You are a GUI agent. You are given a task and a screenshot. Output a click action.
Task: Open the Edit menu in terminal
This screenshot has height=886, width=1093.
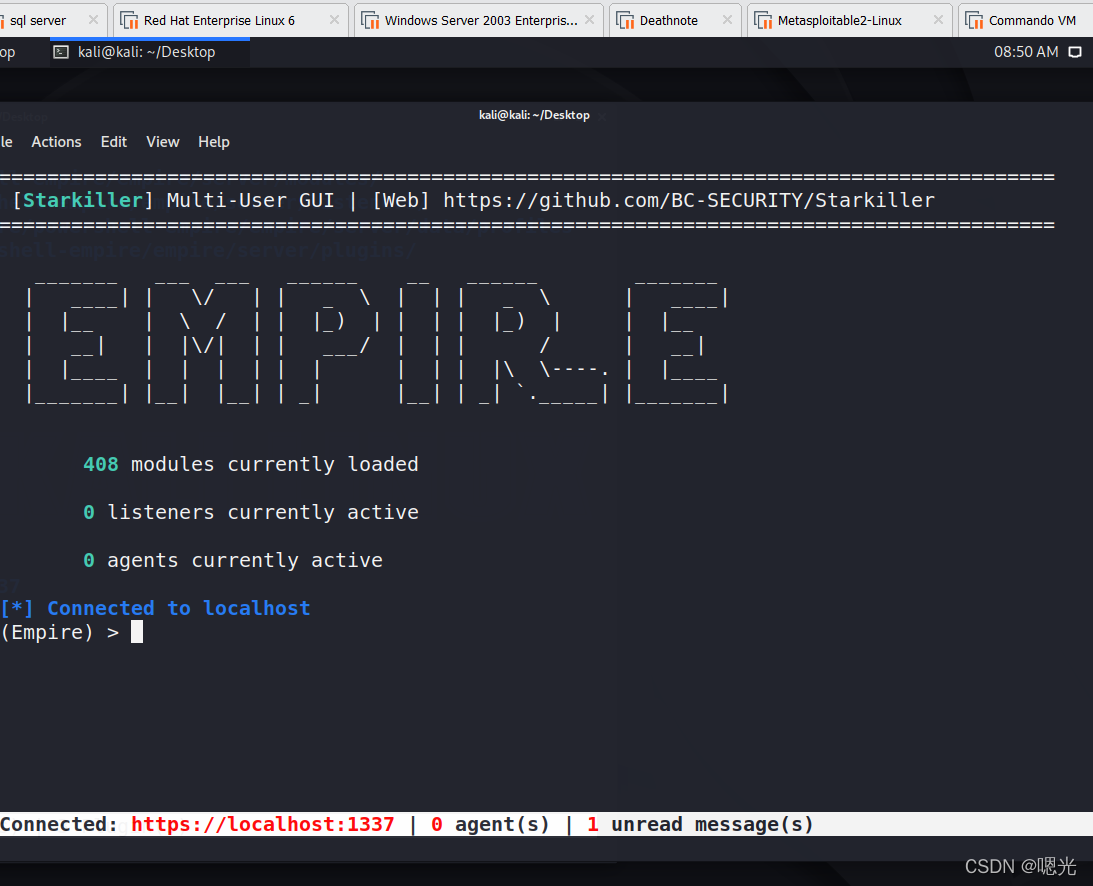[x=114, y=142]
